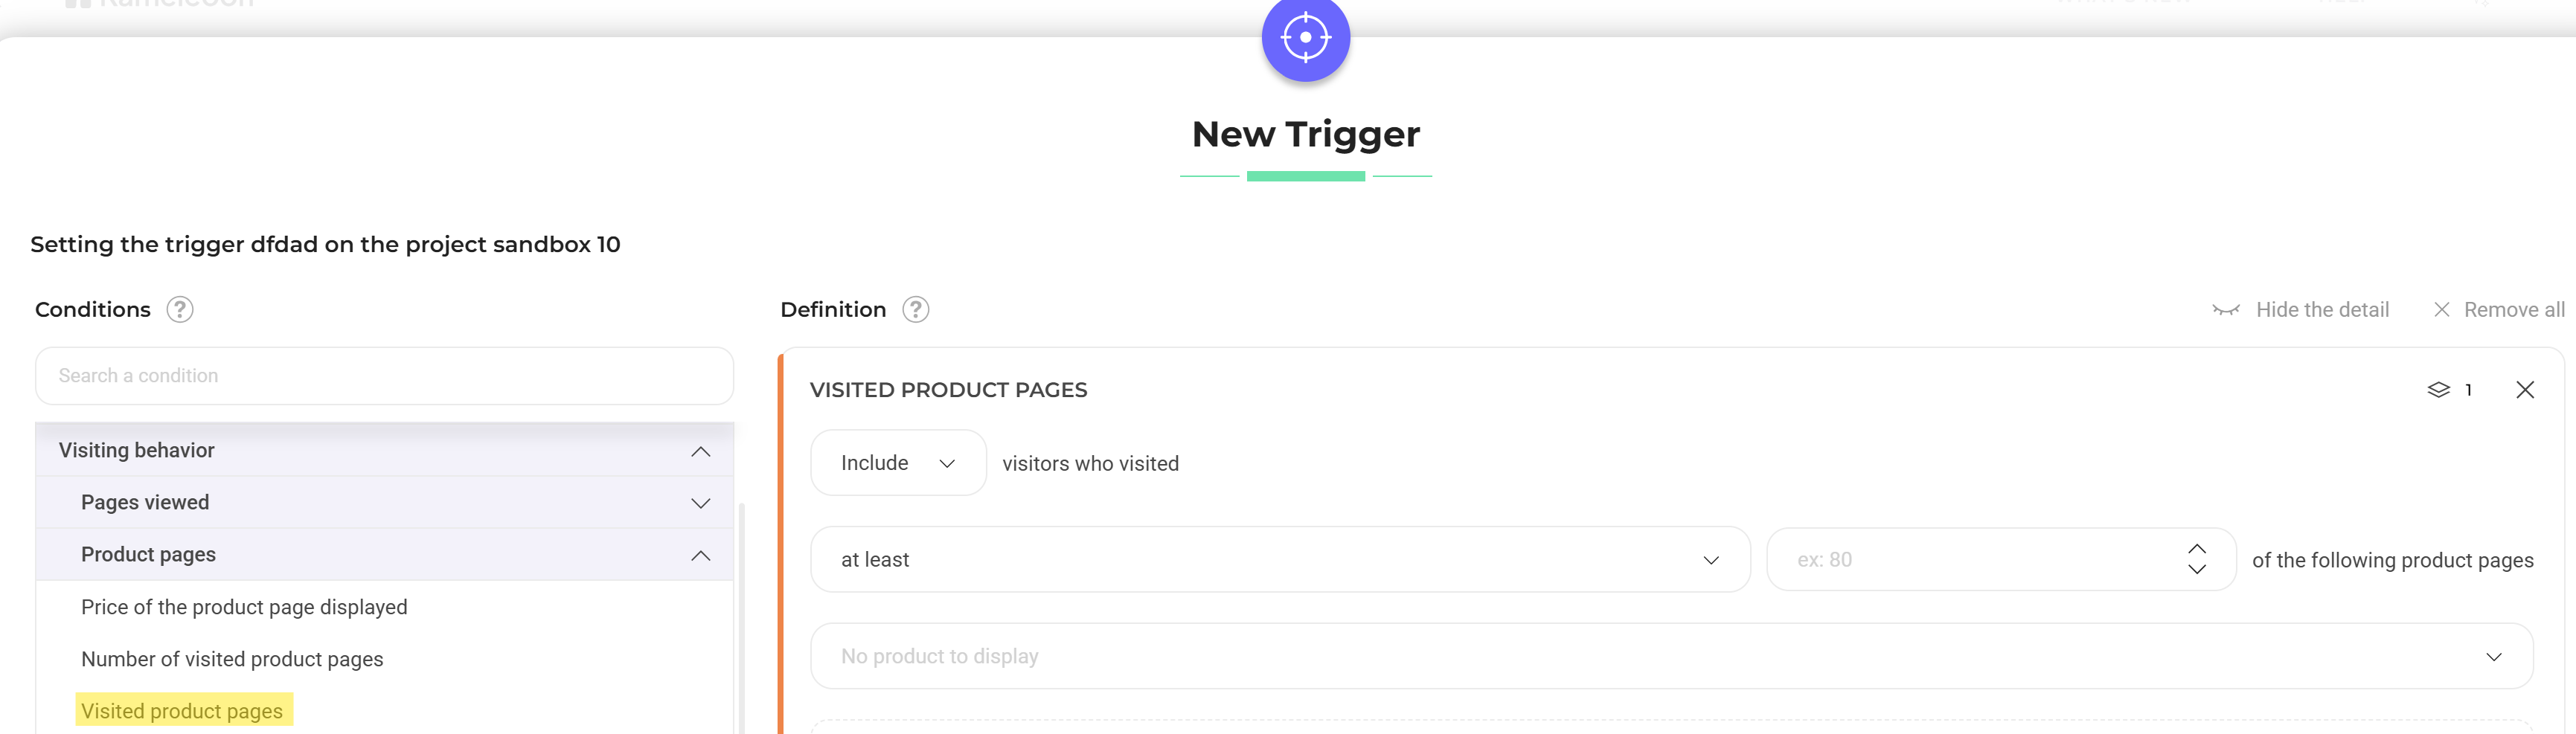This screenshot has height=734, width=2576.
Task: Click the target crosshair trigger icon
Action: tap(1305, 38)
